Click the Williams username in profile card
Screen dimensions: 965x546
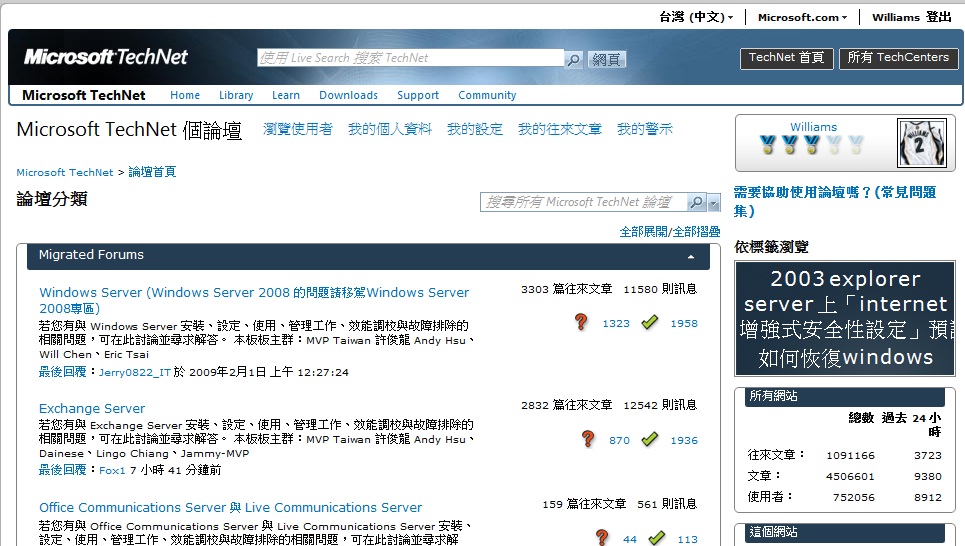tap(814, 127)
